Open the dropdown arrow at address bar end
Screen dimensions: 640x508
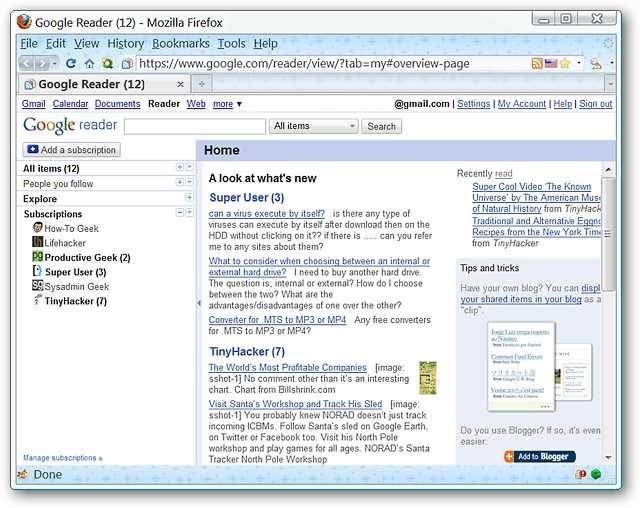click(579, 63)
